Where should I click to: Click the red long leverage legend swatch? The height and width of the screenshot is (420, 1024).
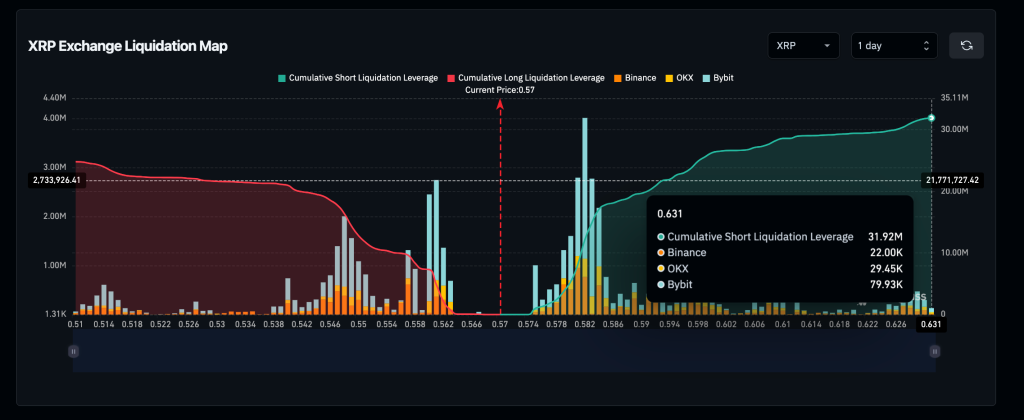click(451, 77)
